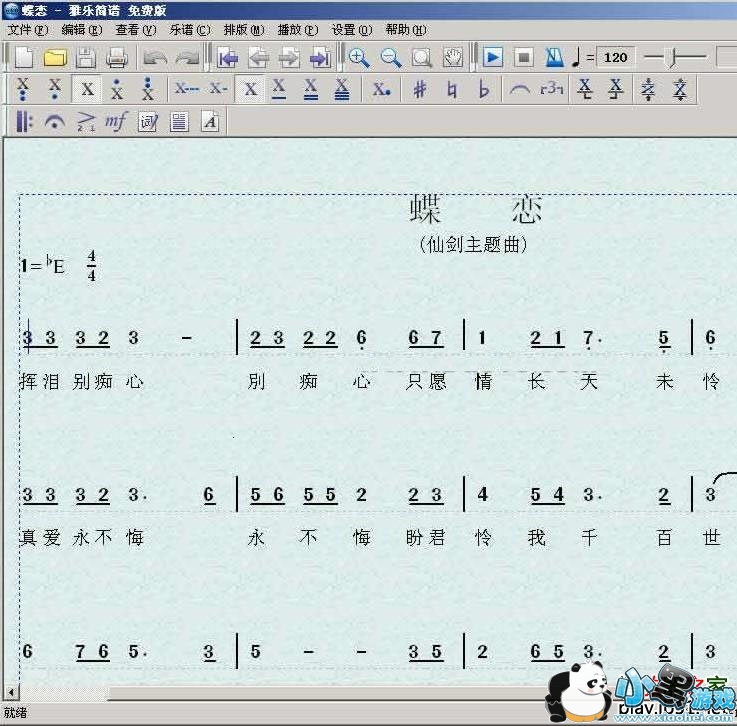Undo the last edit
Image resolution: width=737 pixels, height=726 pixels.
pos(156,58)
